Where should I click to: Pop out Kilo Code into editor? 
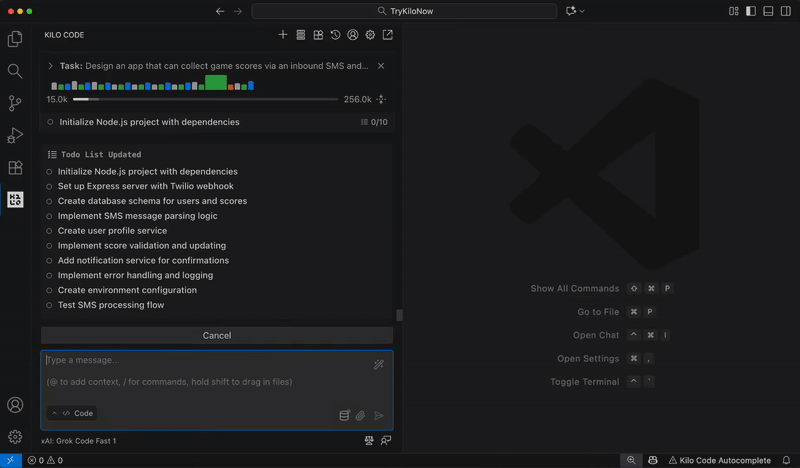388,35
